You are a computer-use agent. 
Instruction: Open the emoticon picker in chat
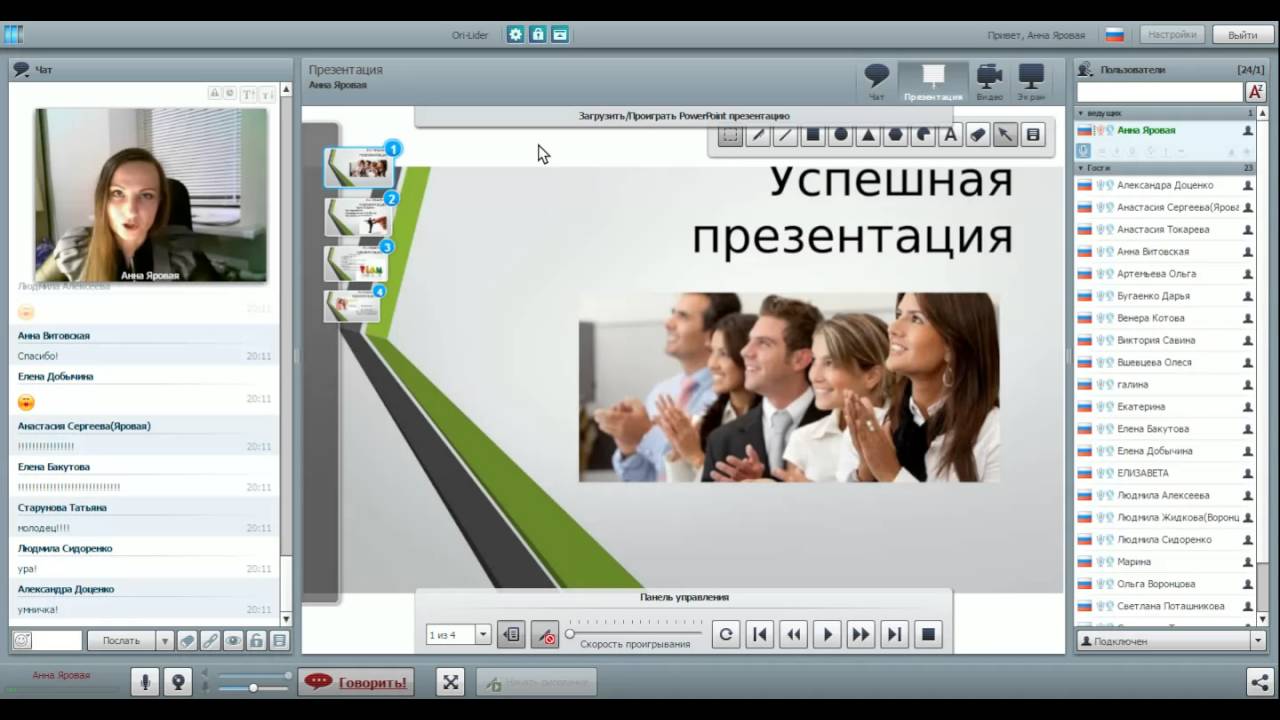pyautogui.click(x=21, y=640)
